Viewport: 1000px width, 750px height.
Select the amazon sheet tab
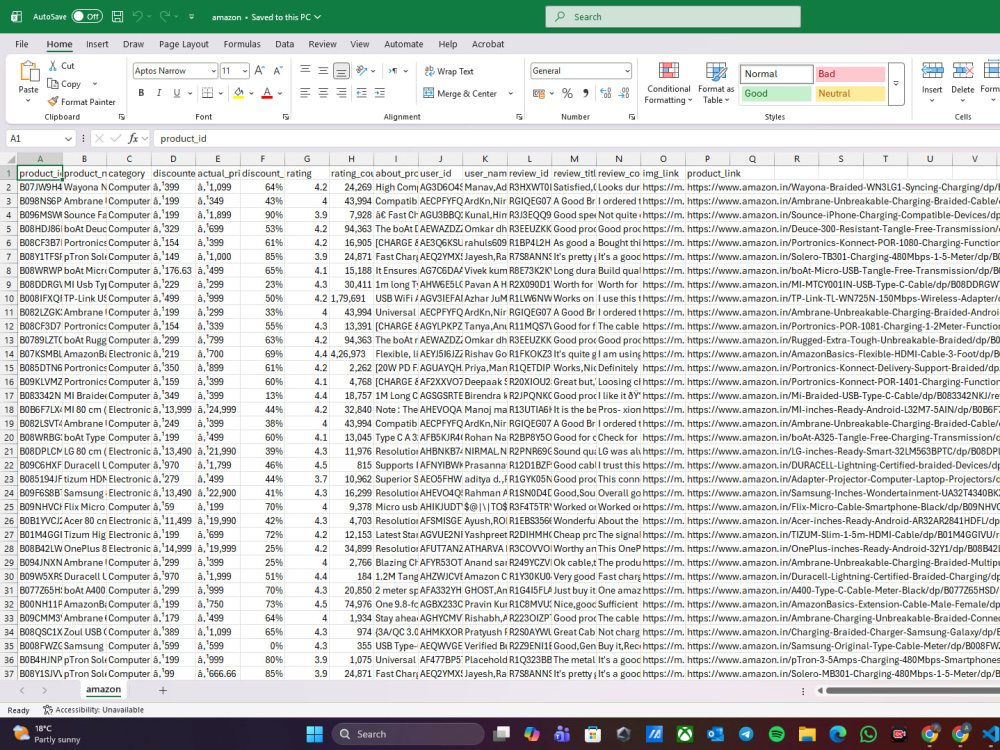103,689
